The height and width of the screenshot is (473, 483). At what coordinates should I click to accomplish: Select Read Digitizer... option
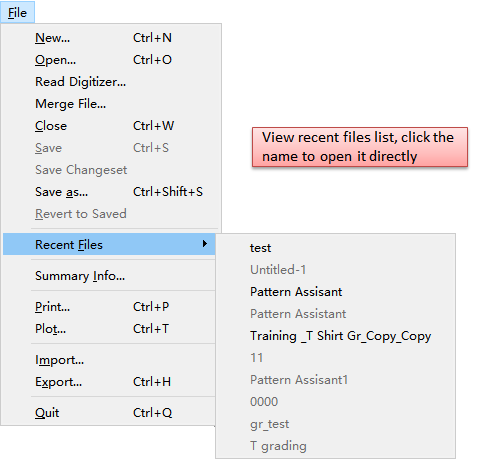(x=111, y=82)
